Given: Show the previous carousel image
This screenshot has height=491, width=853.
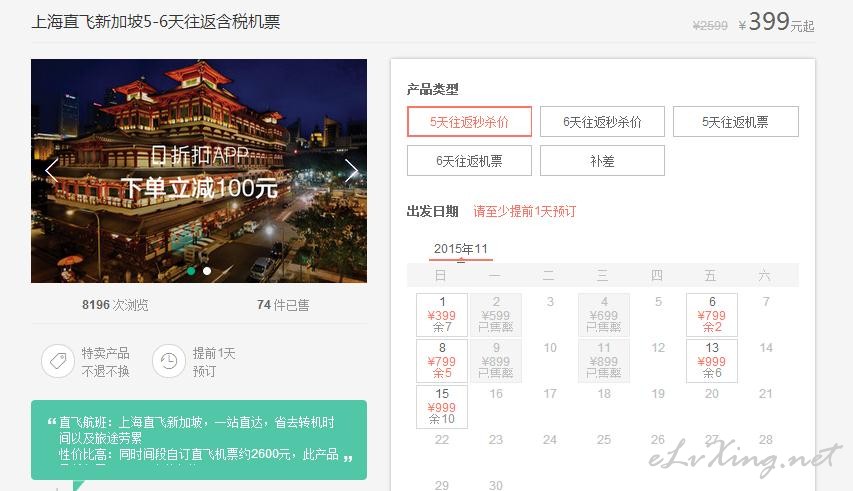Looking at the screenshot, I should tap(52, 170).
